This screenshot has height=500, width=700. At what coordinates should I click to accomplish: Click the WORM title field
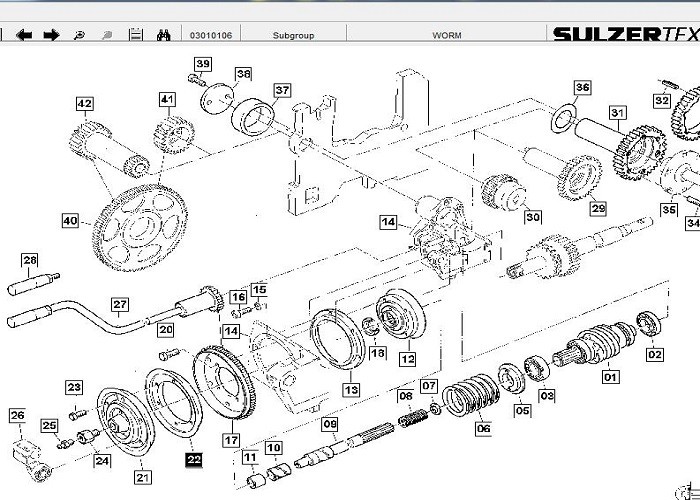click(446, 35)
